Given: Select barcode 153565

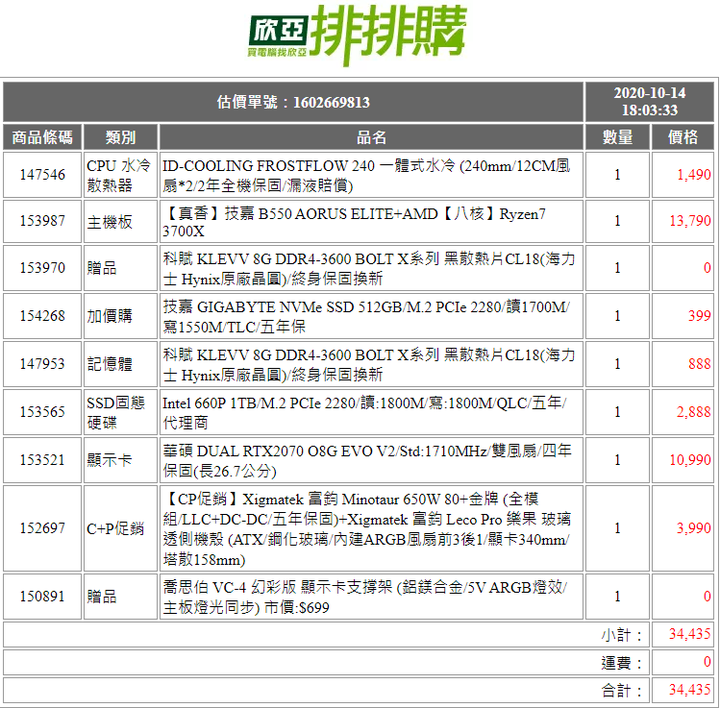Looking at the screenshot, I should 42,412.
